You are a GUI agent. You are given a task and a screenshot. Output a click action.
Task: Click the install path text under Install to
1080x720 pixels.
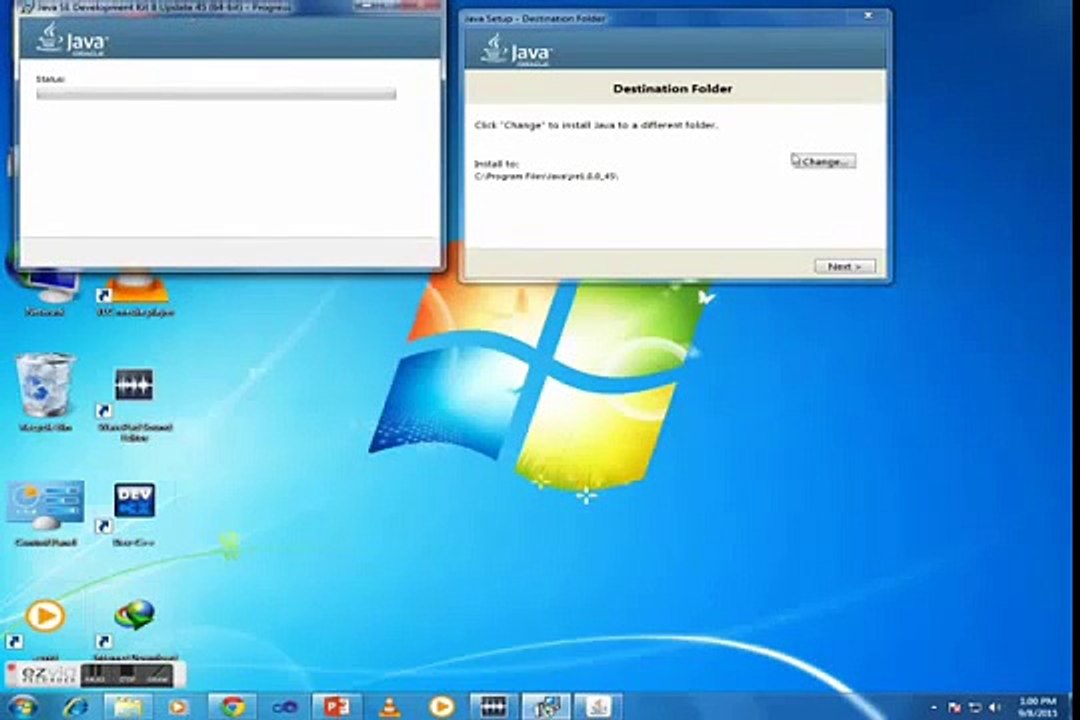[546, 176]
